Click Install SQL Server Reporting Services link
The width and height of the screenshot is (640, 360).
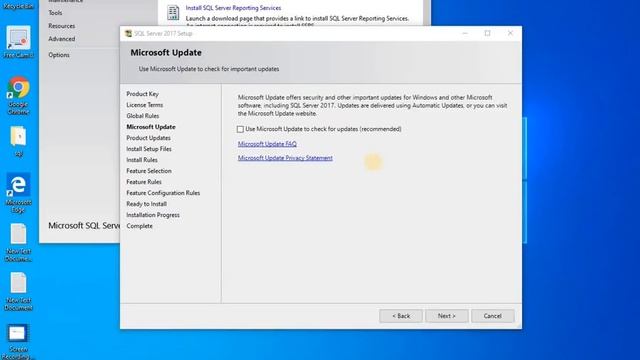[x=233, y=8]
